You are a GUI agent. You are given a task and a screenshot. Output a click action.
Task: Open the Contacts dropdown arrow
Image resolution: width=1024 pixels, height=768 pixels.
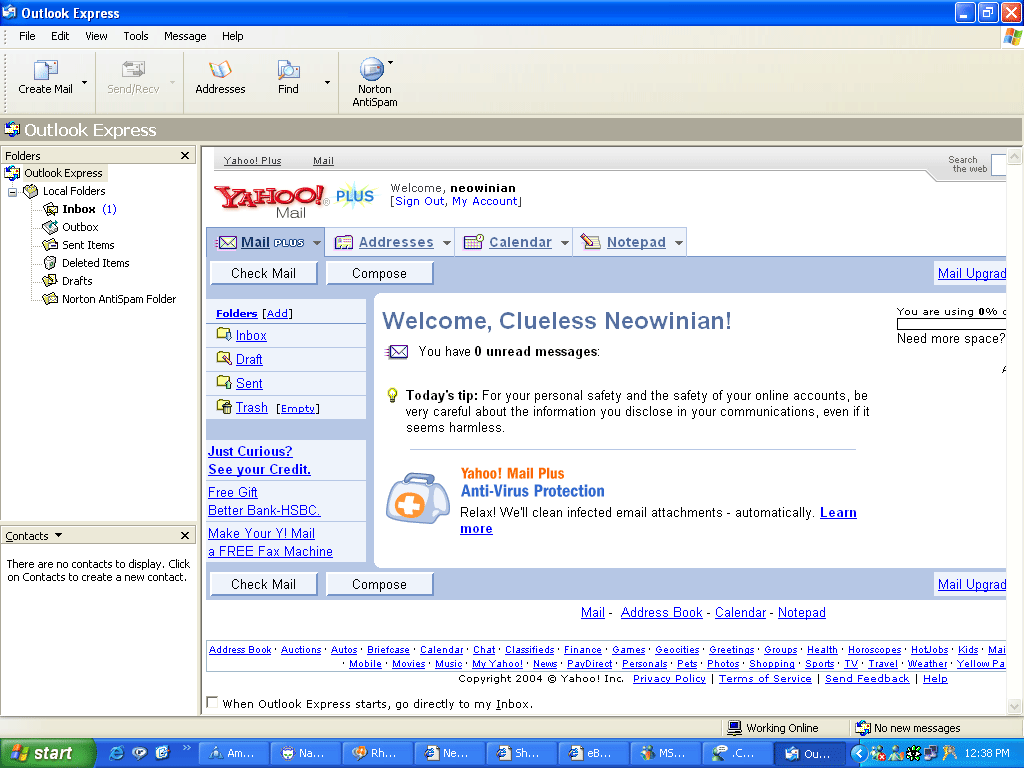tap(59, 535)
